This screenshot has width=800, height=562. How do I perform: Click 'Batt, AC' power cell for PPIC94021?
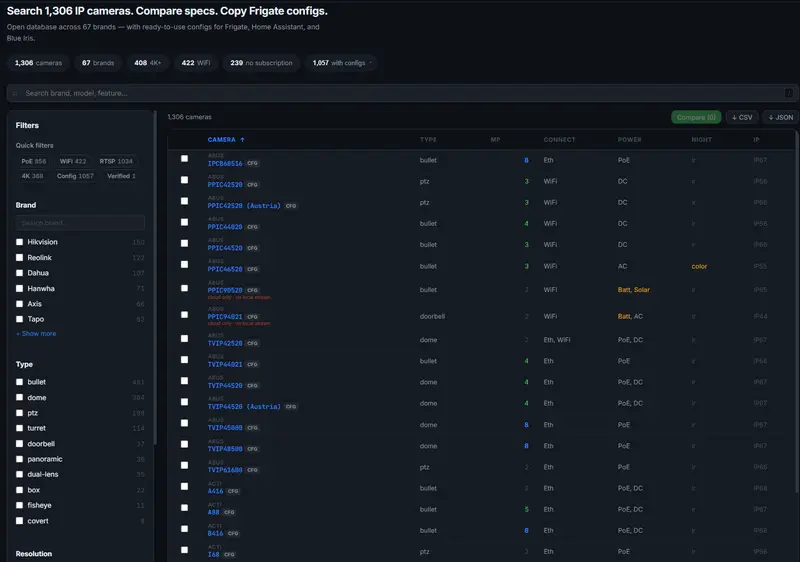(630, 317)
